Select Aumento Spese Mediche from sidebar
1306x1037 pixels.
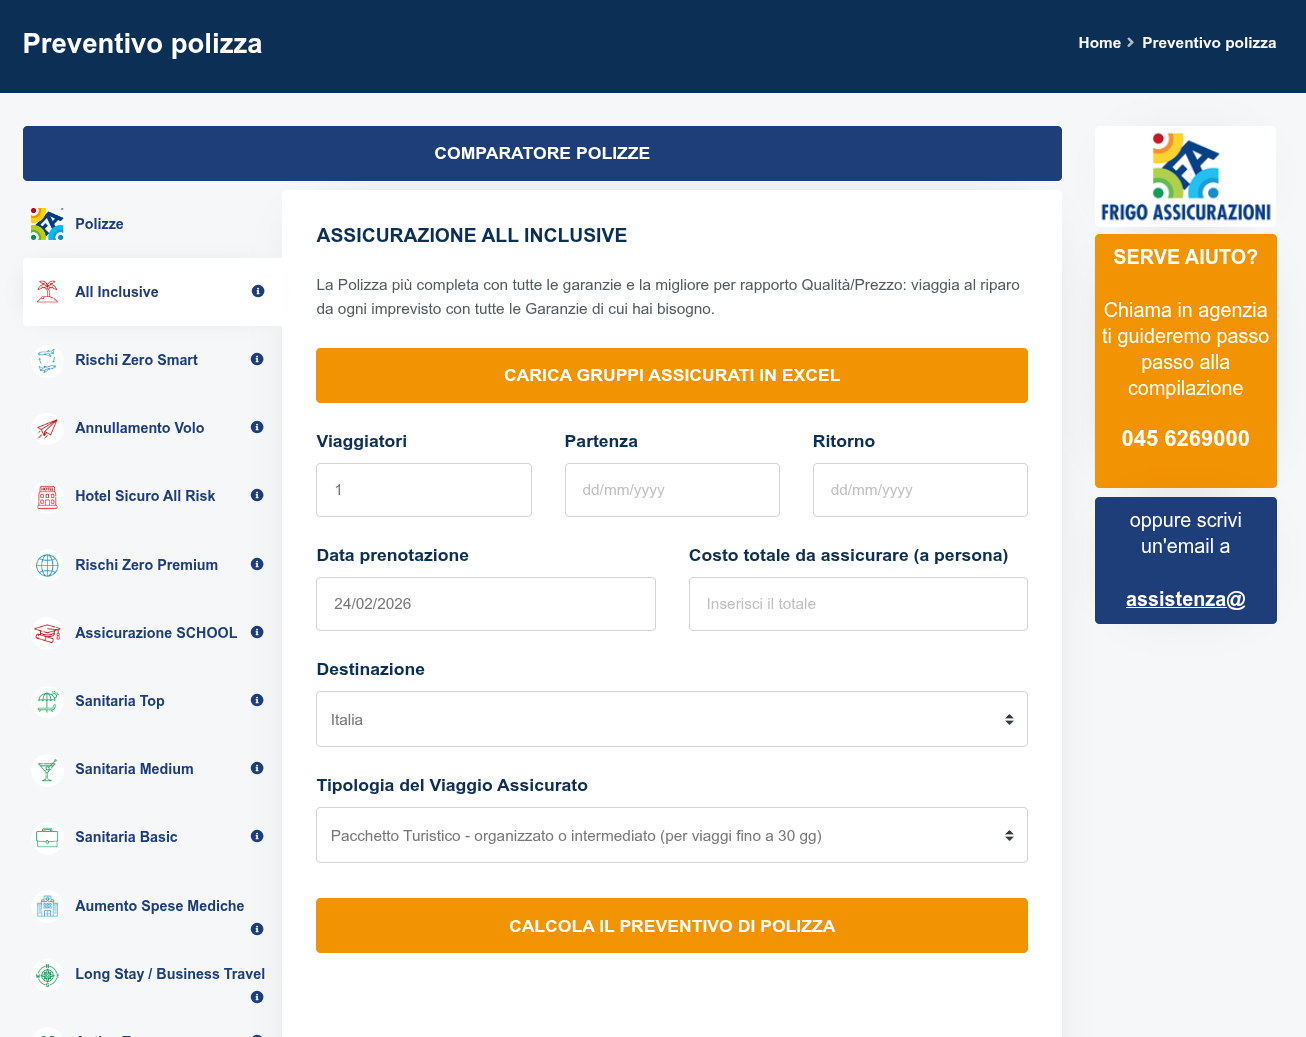click(159, 906)
